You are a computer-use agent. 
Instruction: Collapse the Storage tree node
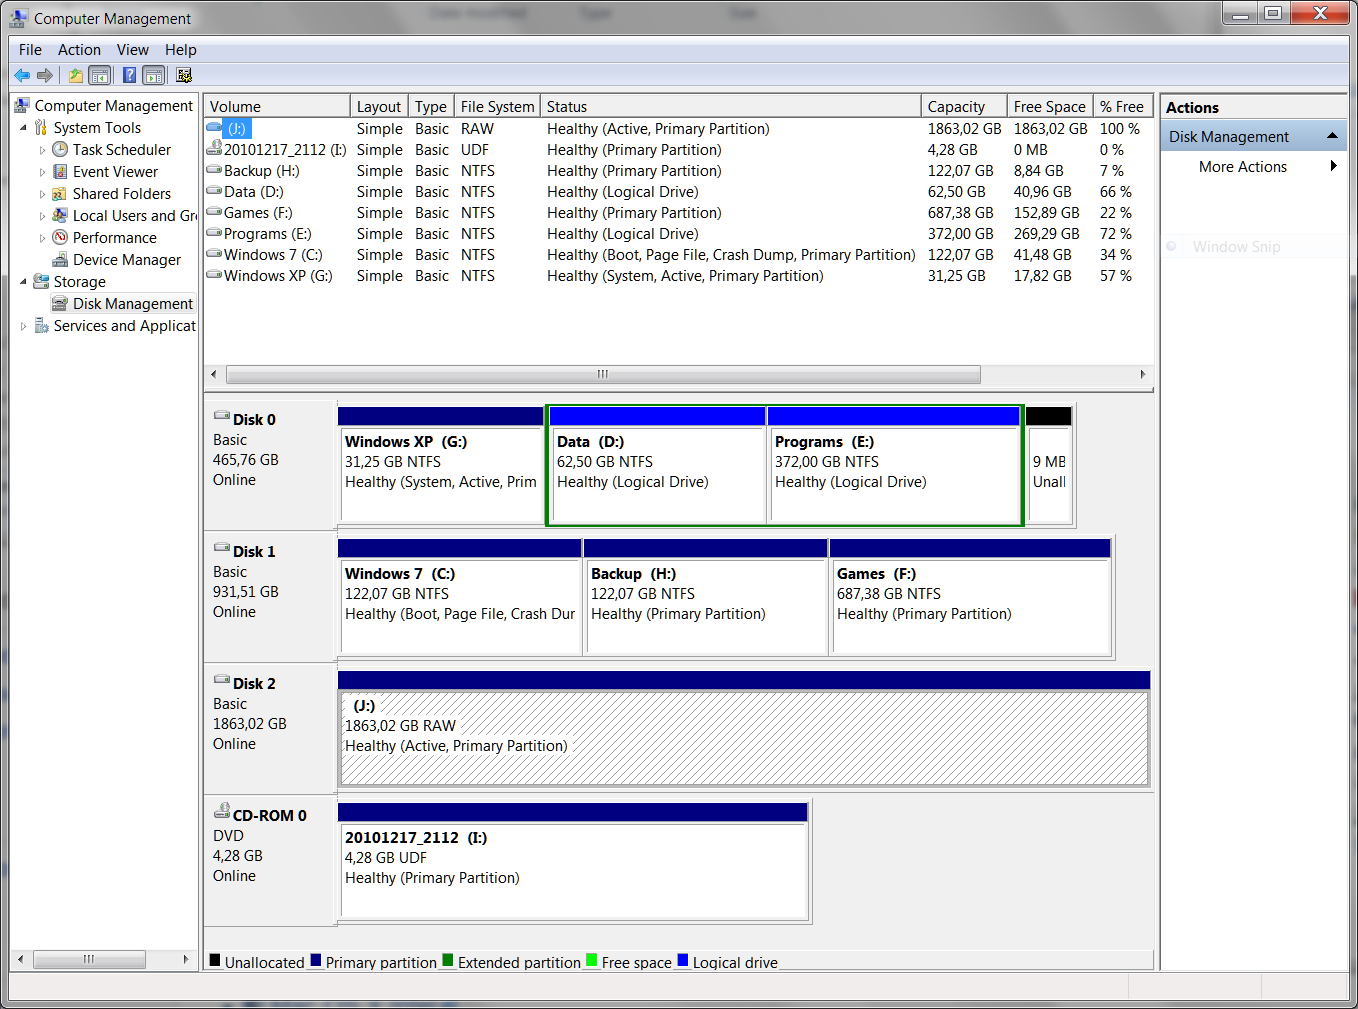(x=23, y=281)
